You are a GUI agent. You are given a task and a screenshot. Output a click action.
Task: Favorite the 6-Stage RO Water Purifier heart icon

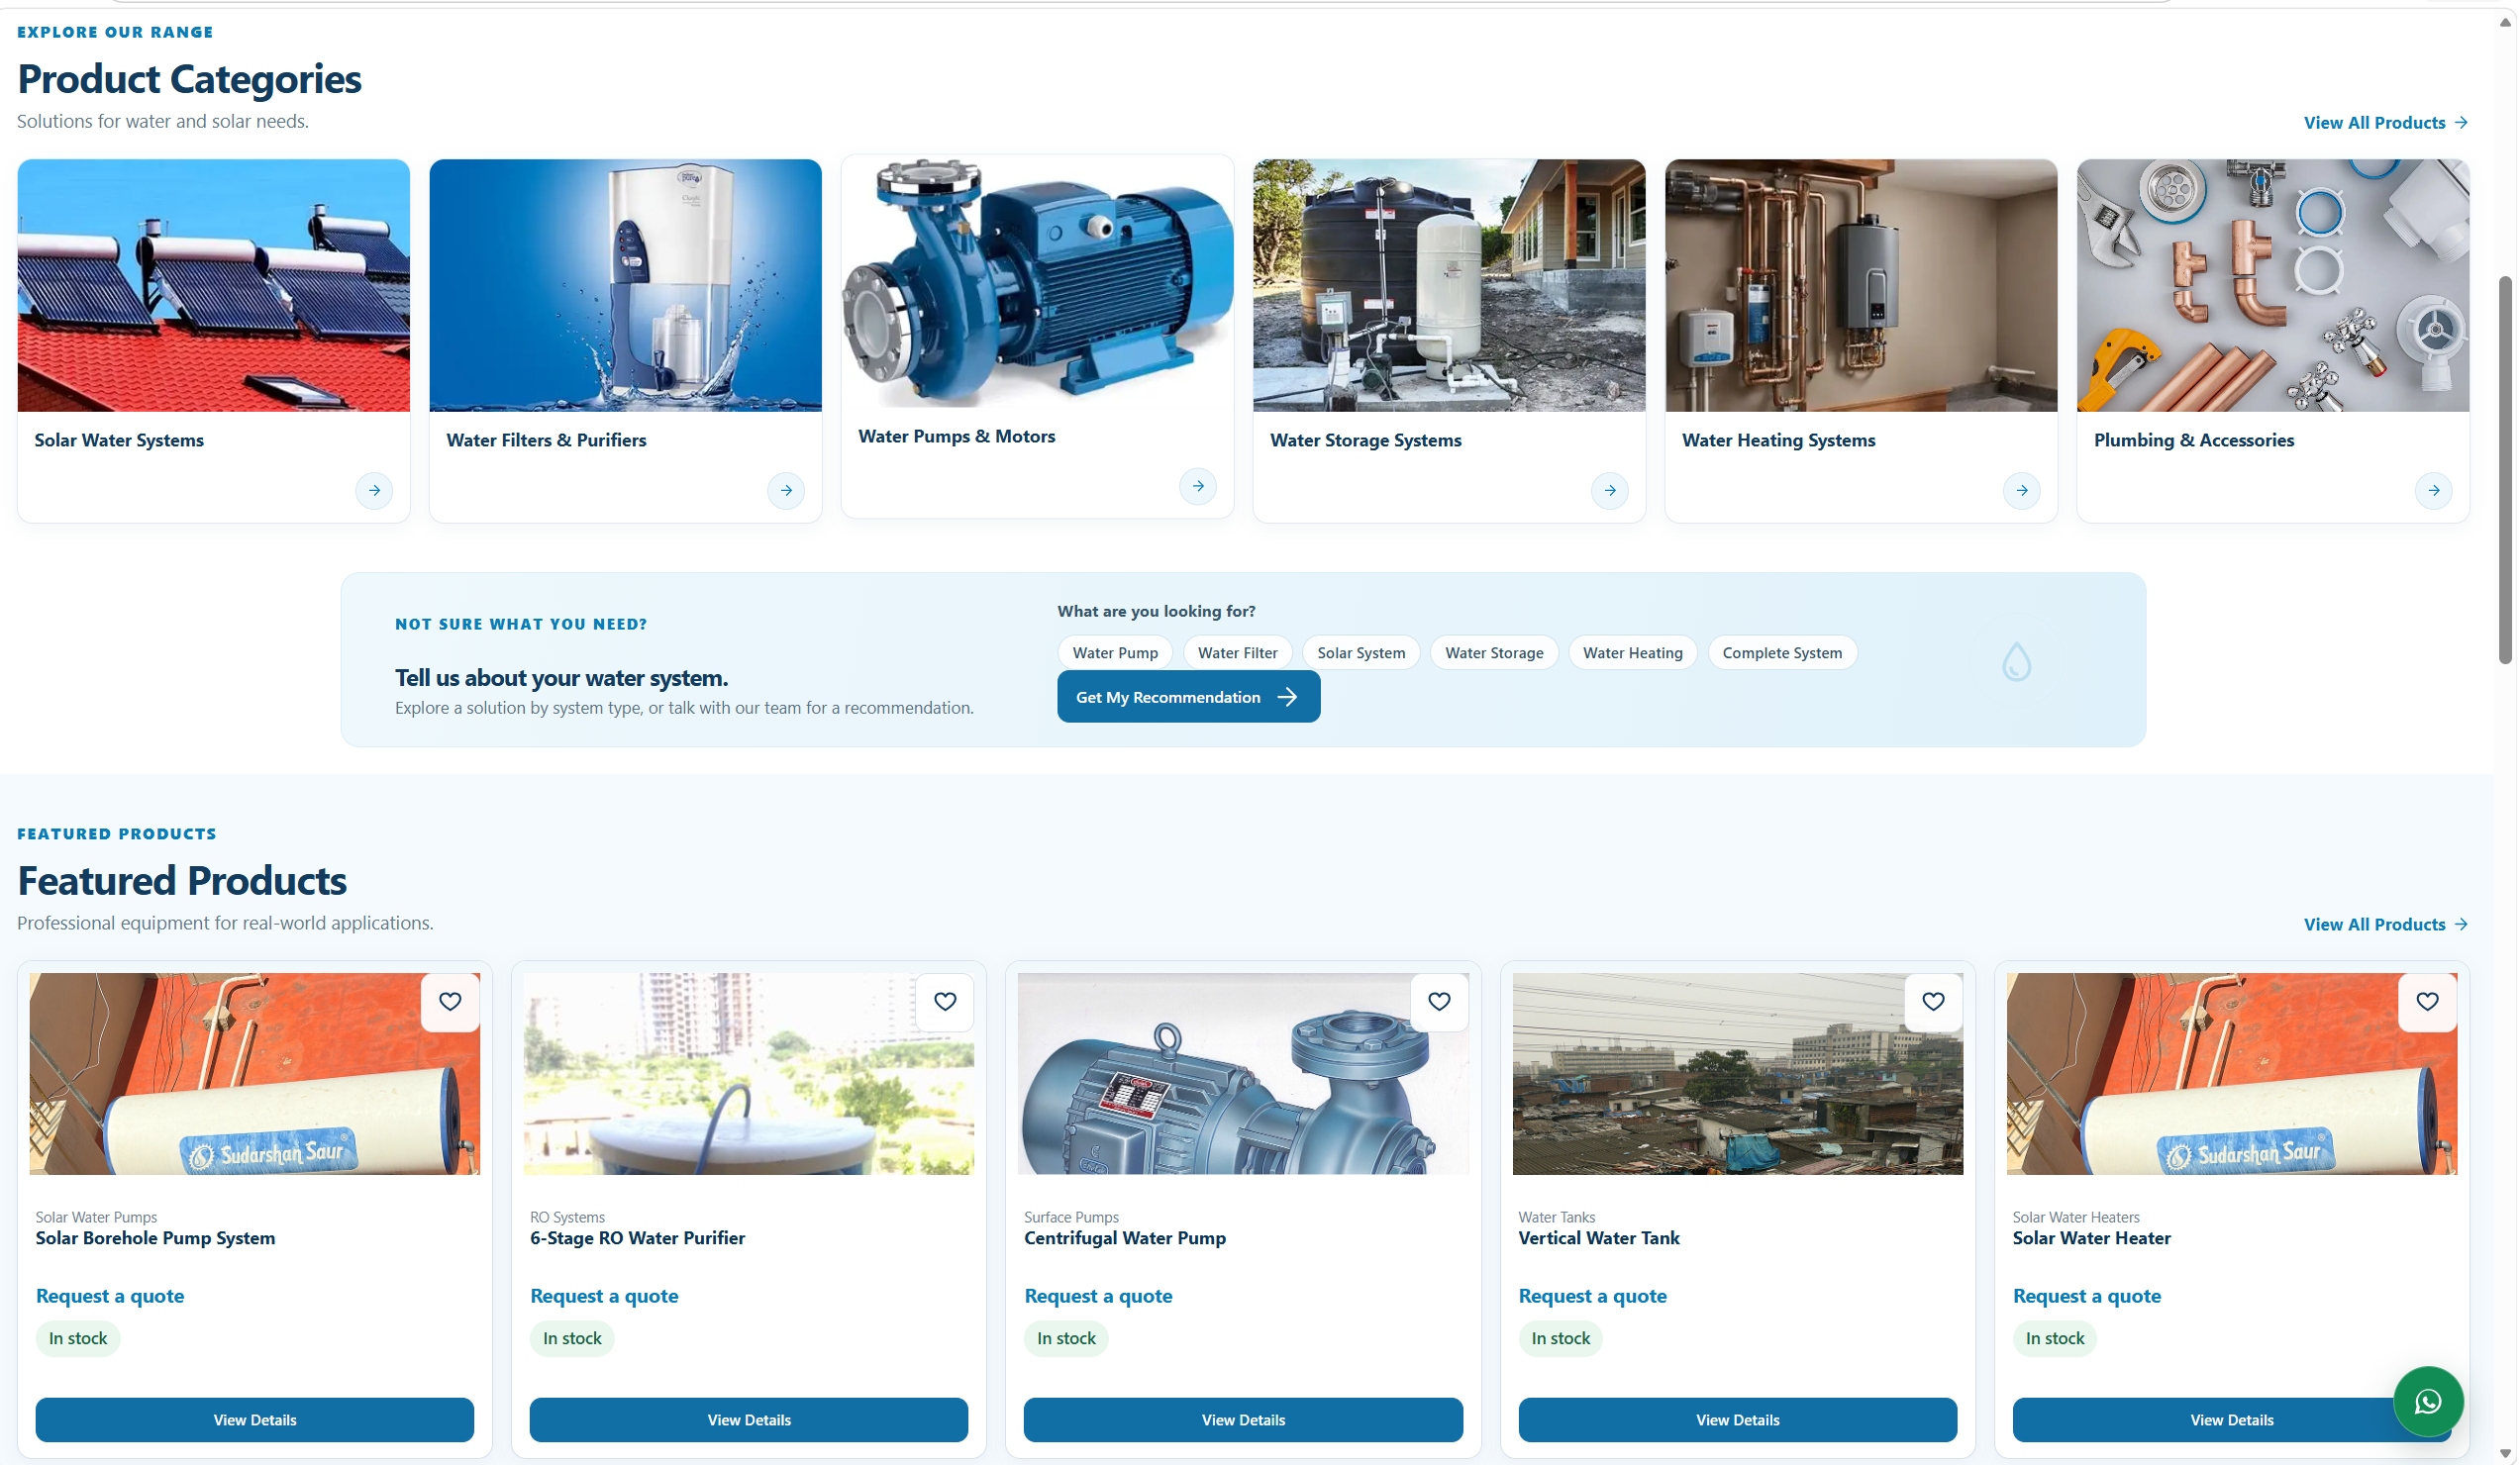pyautogui.click(x=945, y=1002)
